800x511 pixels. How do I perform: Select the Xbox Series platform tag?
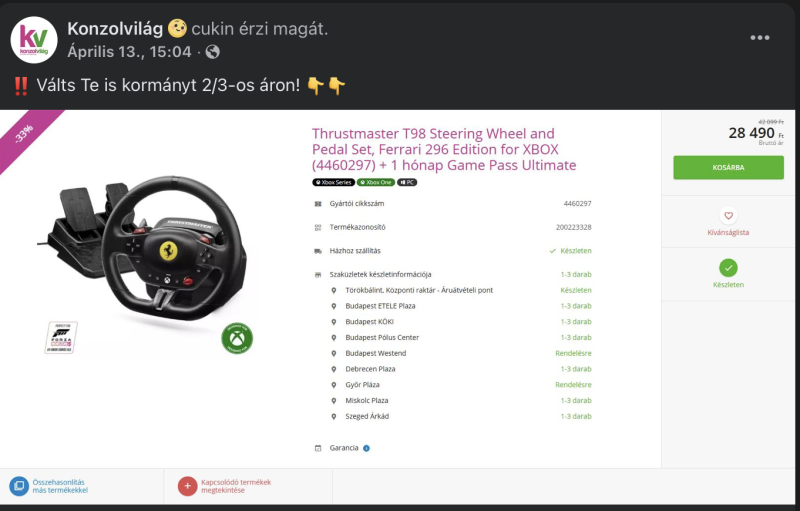(x=333, y=182)
